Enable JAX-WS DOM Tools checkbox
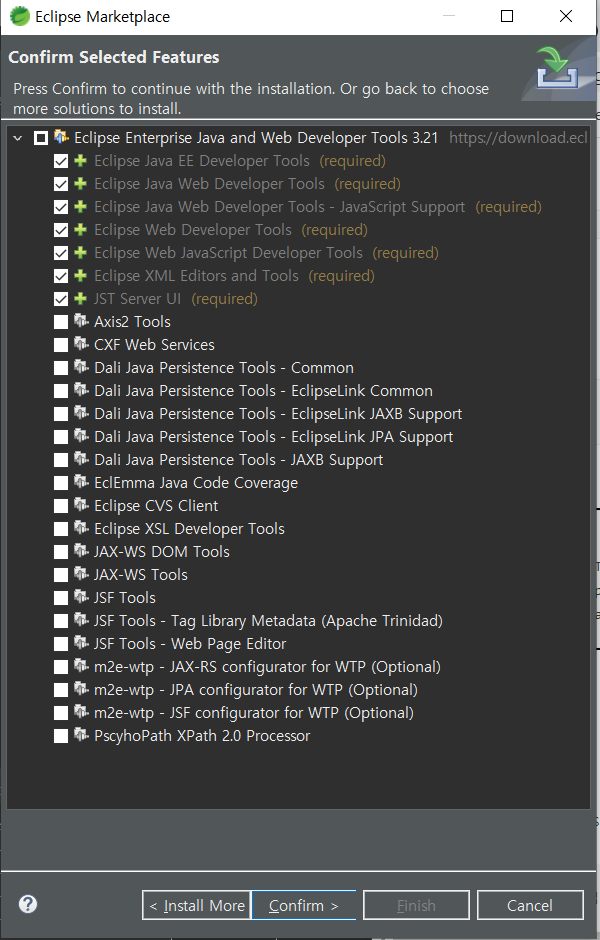The height and width of the screenshot is (940, 600). coord(61,552)
